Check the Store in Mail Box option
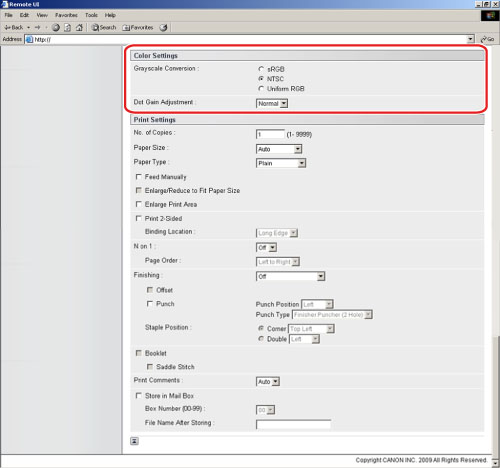 139,396
